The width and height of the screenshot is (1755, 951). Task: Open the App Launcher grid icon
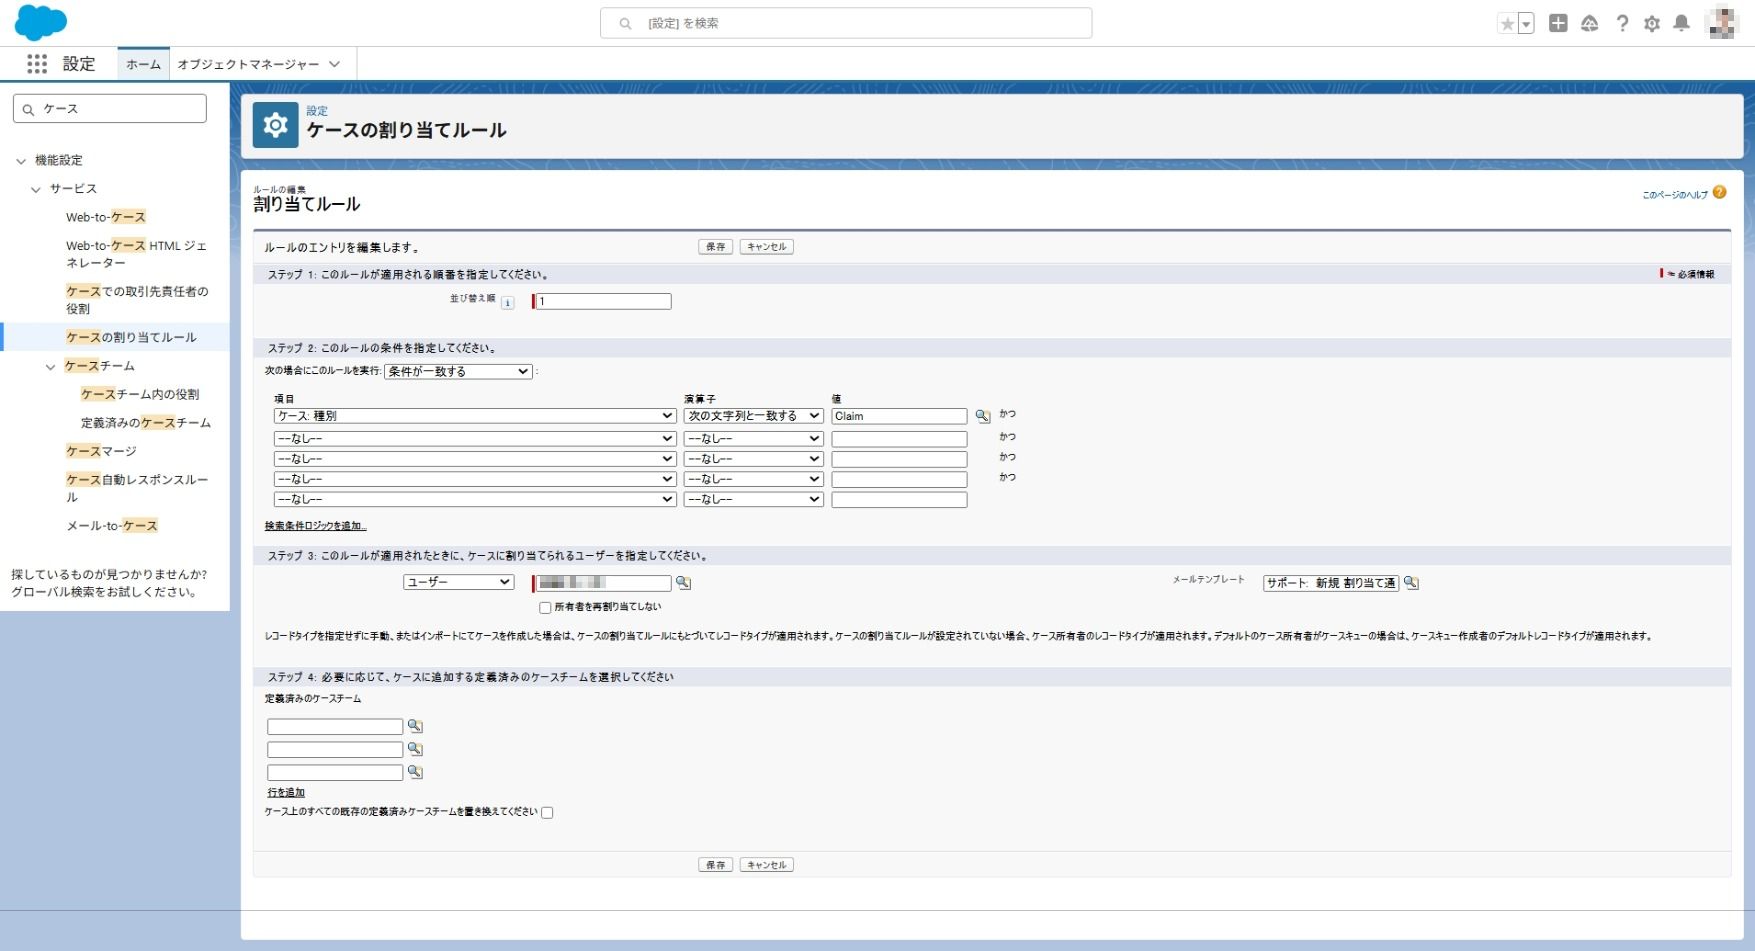[x=37, y=64]
